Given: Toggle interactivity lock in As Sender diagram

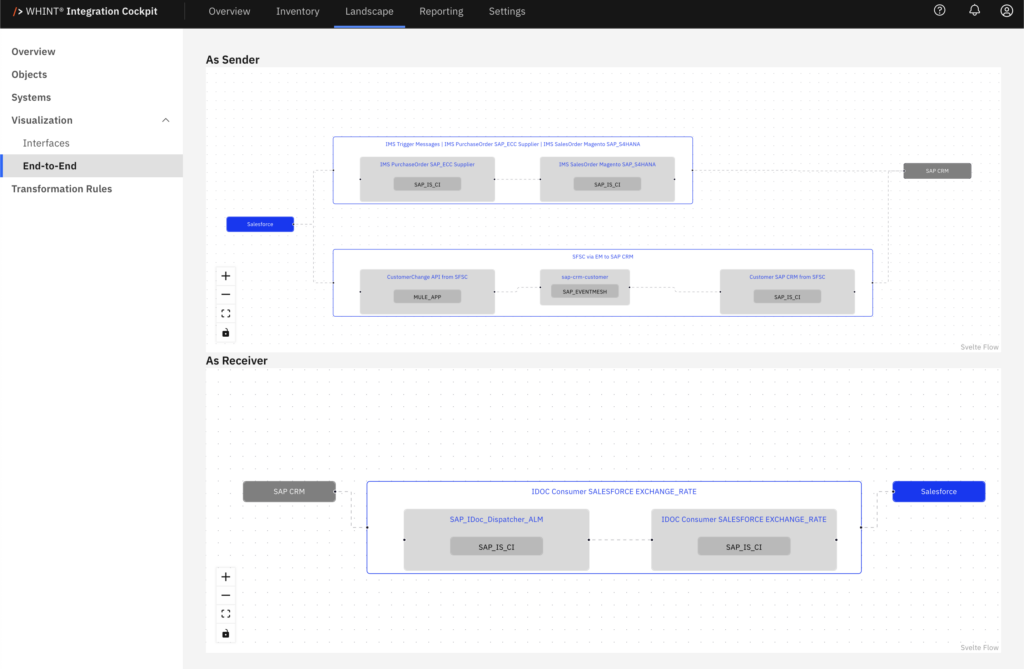Looking at the screenshot, I should [x=226, y=332].
